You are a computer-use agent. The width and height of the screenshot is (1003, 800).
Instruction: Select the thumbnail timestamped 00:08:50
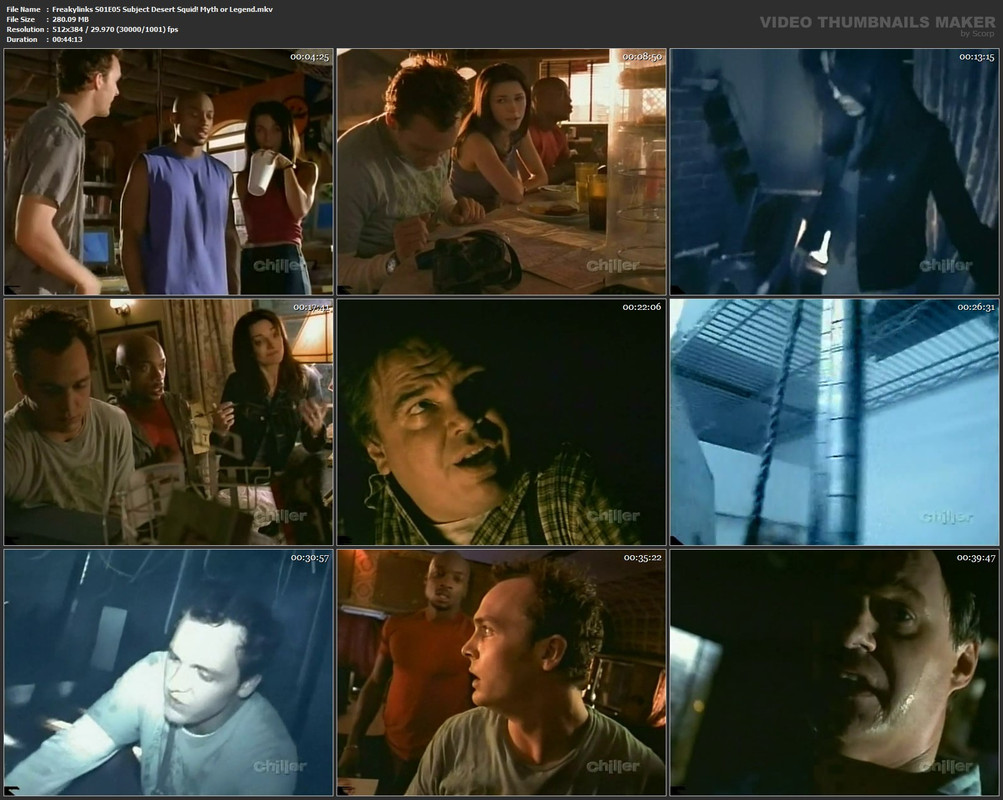click(x=502, y=171)
